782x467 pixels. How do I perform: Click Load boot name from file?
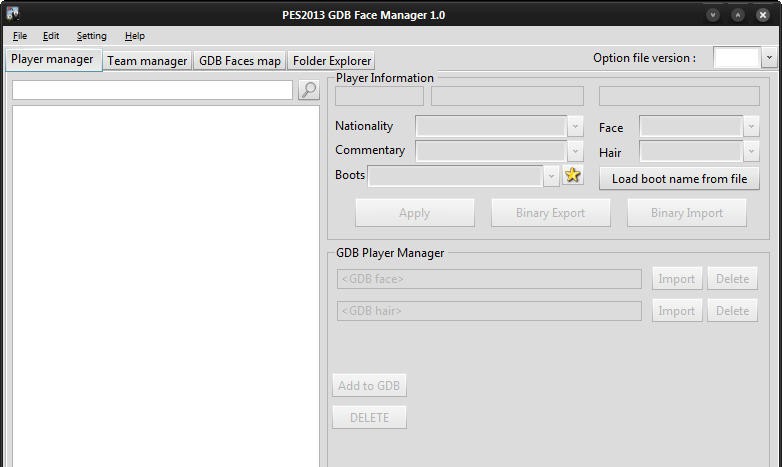pos(679,179)
